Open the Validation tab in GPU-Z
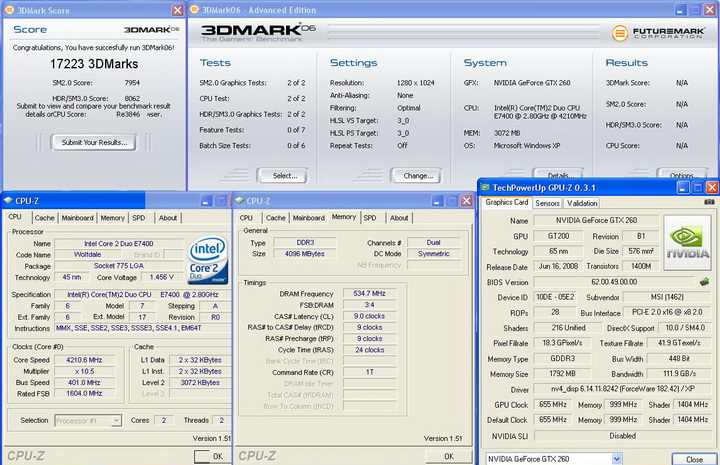 tap(582, 203)
